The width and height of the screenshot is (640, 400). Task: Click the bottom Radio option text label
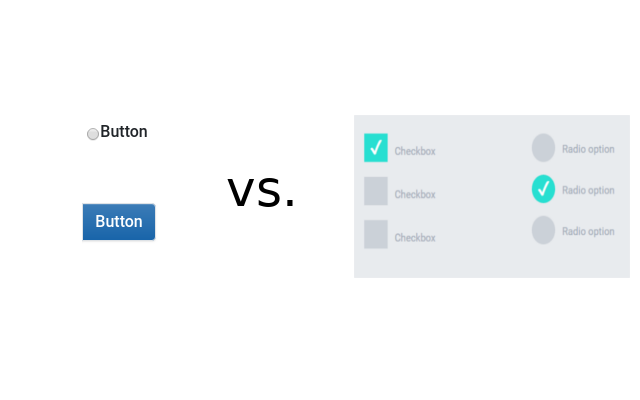[588, 232]
